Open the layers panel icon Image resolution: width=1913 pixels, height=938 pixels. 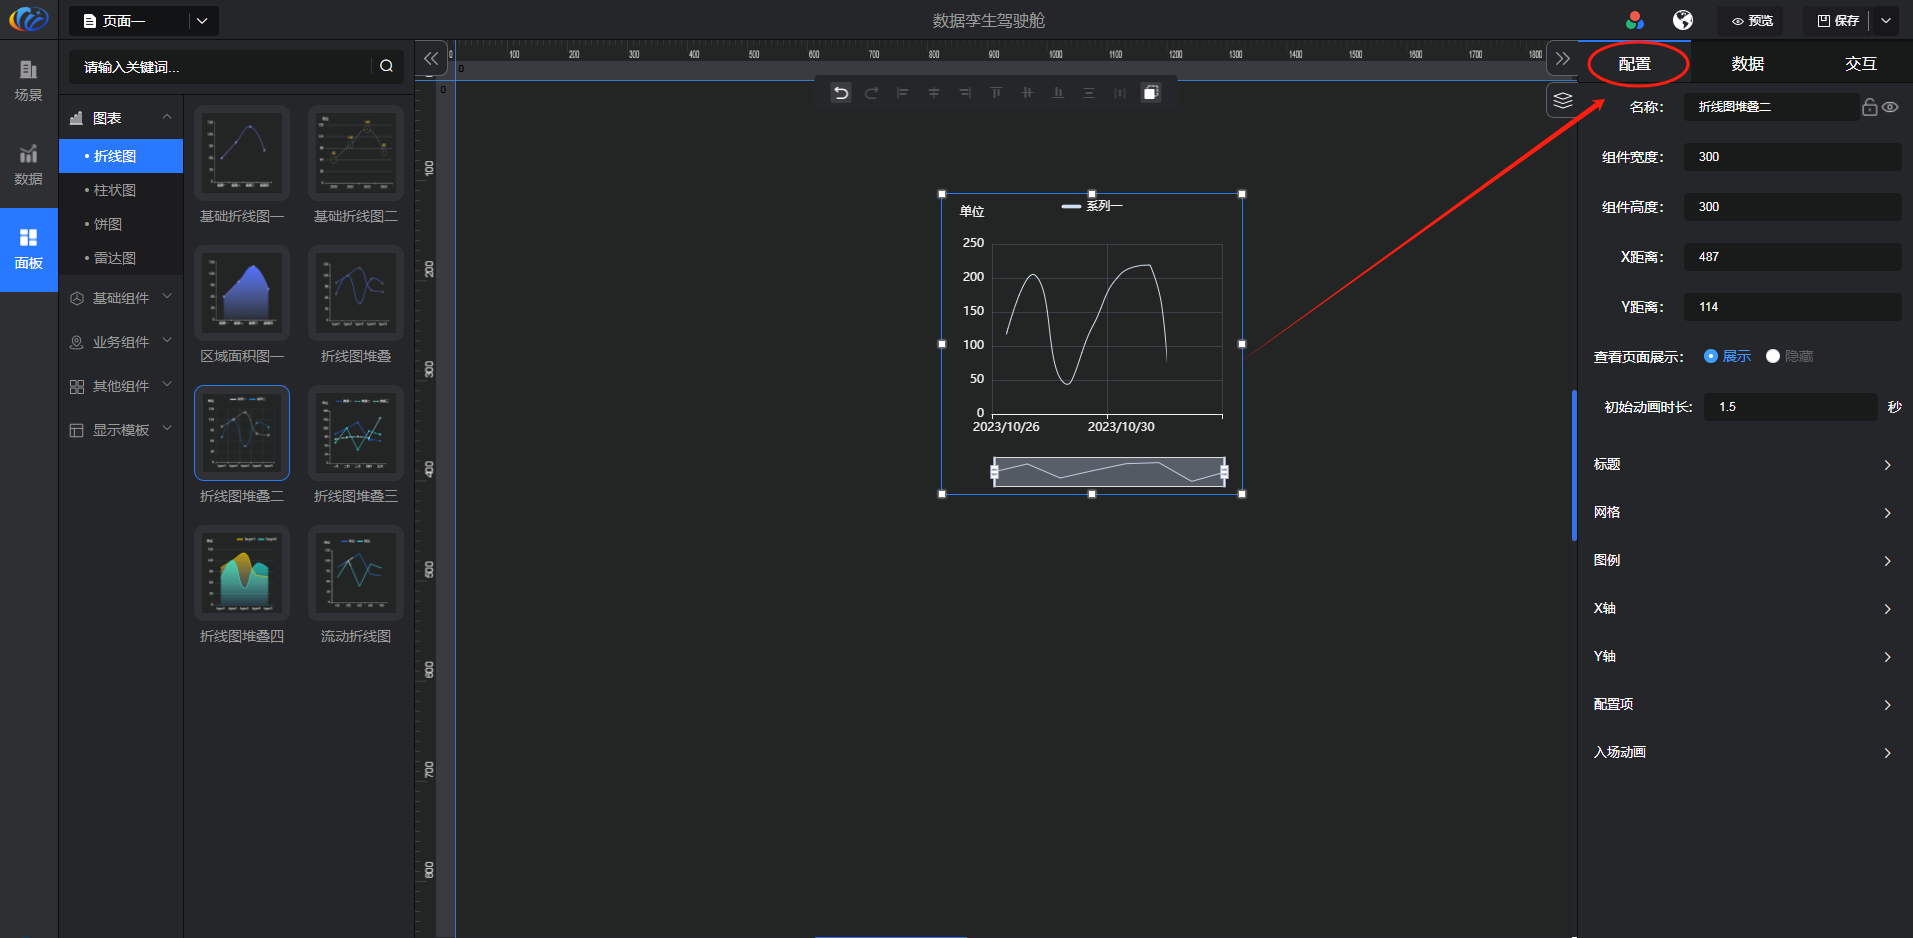(1562, 100)
